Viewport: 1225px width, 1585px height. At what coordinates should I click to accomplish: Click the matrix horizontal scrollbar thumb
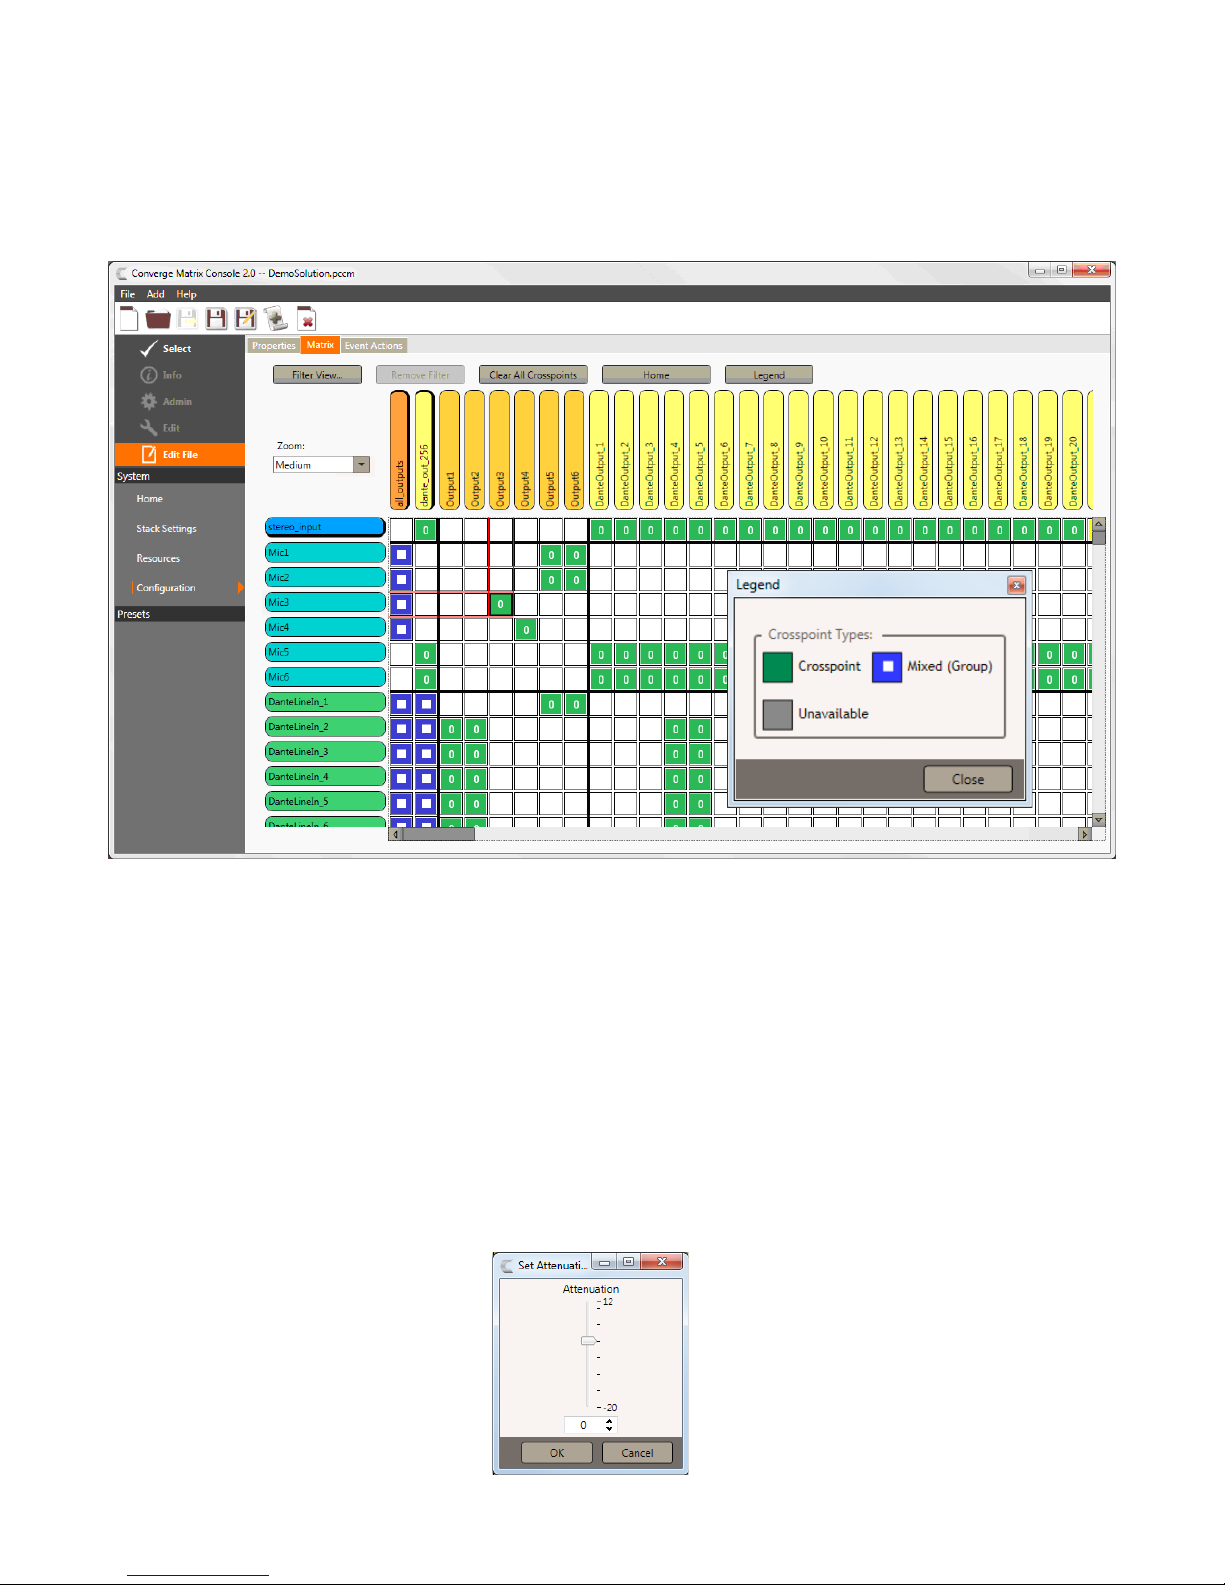(x=438, y=834)
